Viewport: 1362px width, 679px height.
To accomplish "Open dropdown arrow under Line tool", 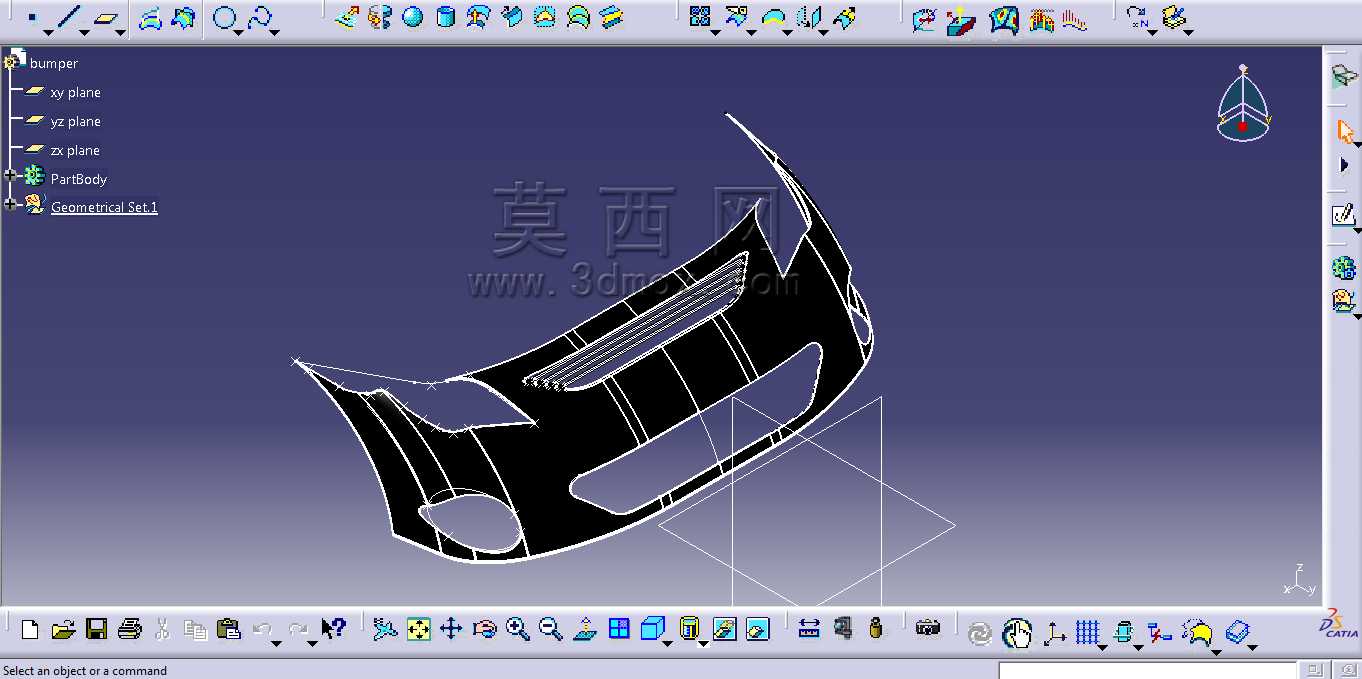I will [x=84, y=33].
